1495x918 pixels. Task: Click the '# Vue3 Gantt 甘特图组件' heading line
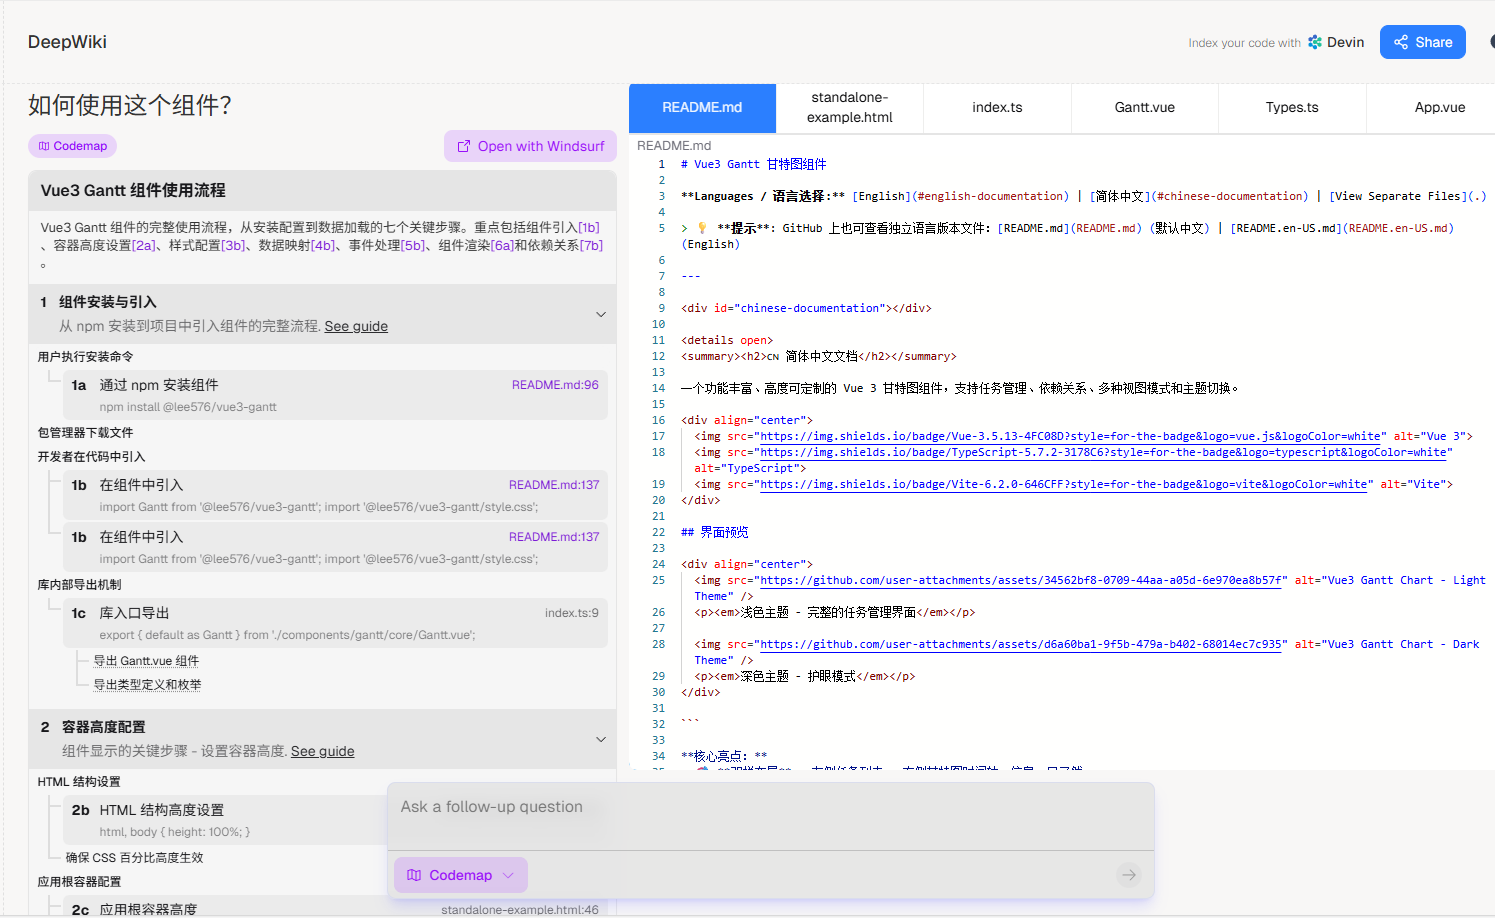pyautogui.click(x=754, y=164)
